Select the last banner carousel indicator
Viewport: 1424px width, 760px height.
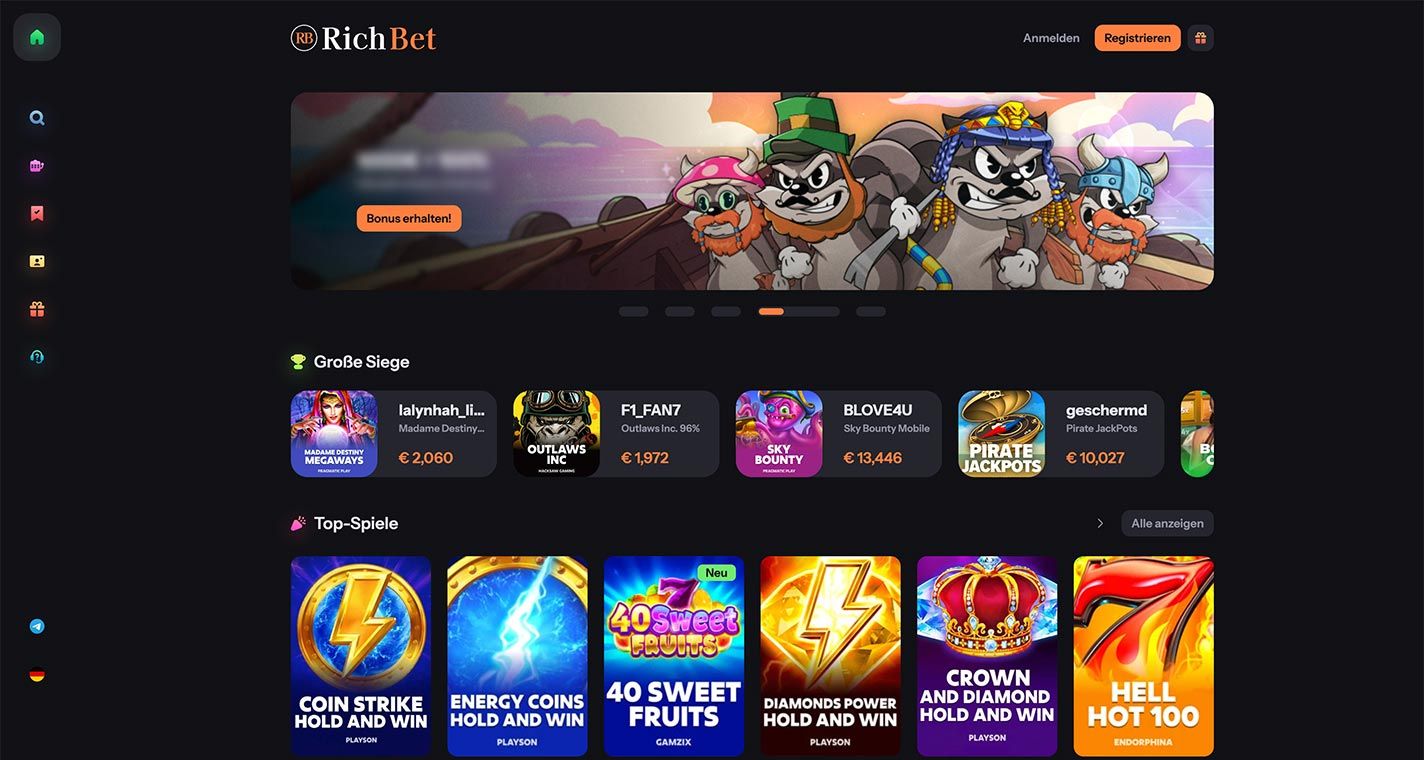871,312
